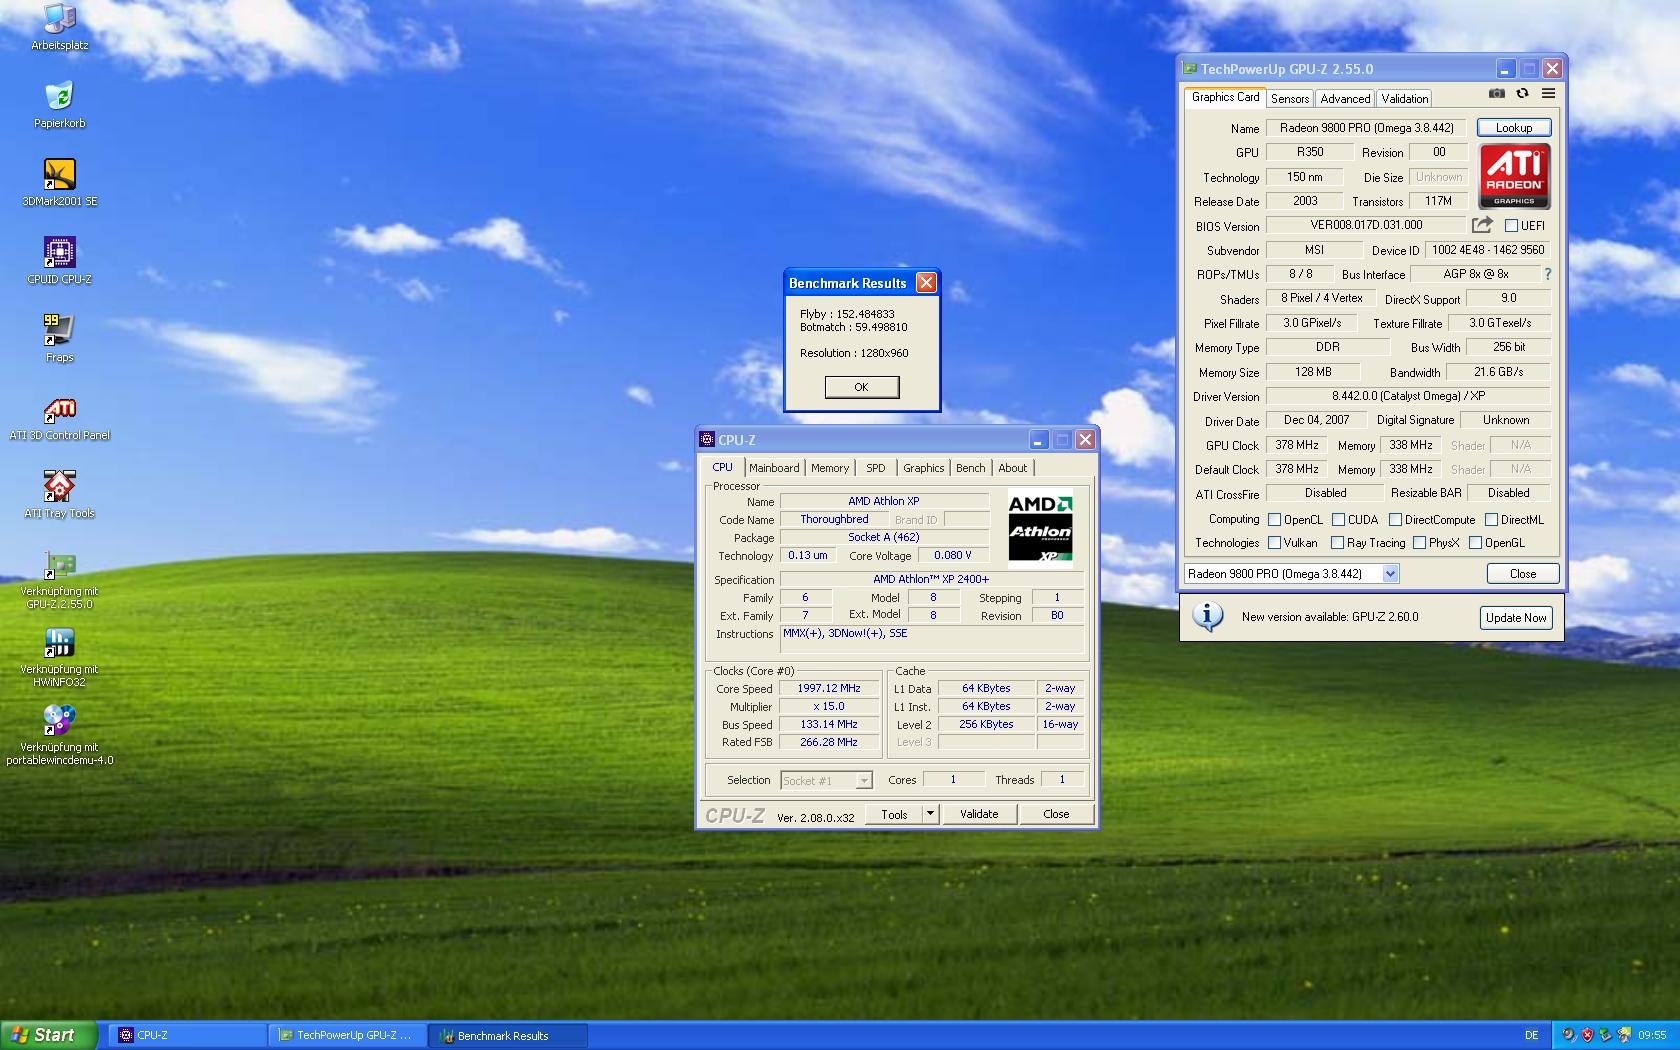Toggle the Vulkan checkbox

click(1274, 543)
